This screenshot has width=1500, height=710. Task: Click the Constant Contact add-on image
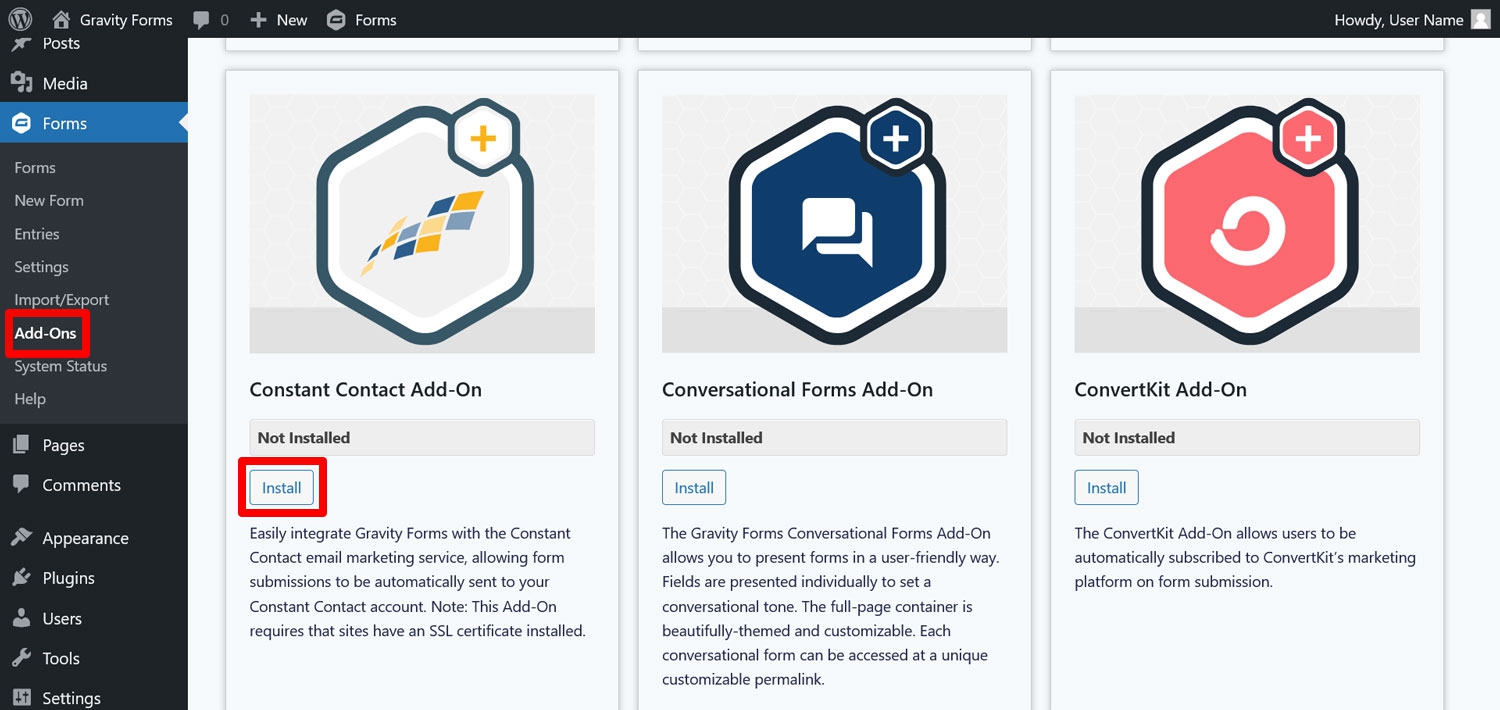(422, 224)
